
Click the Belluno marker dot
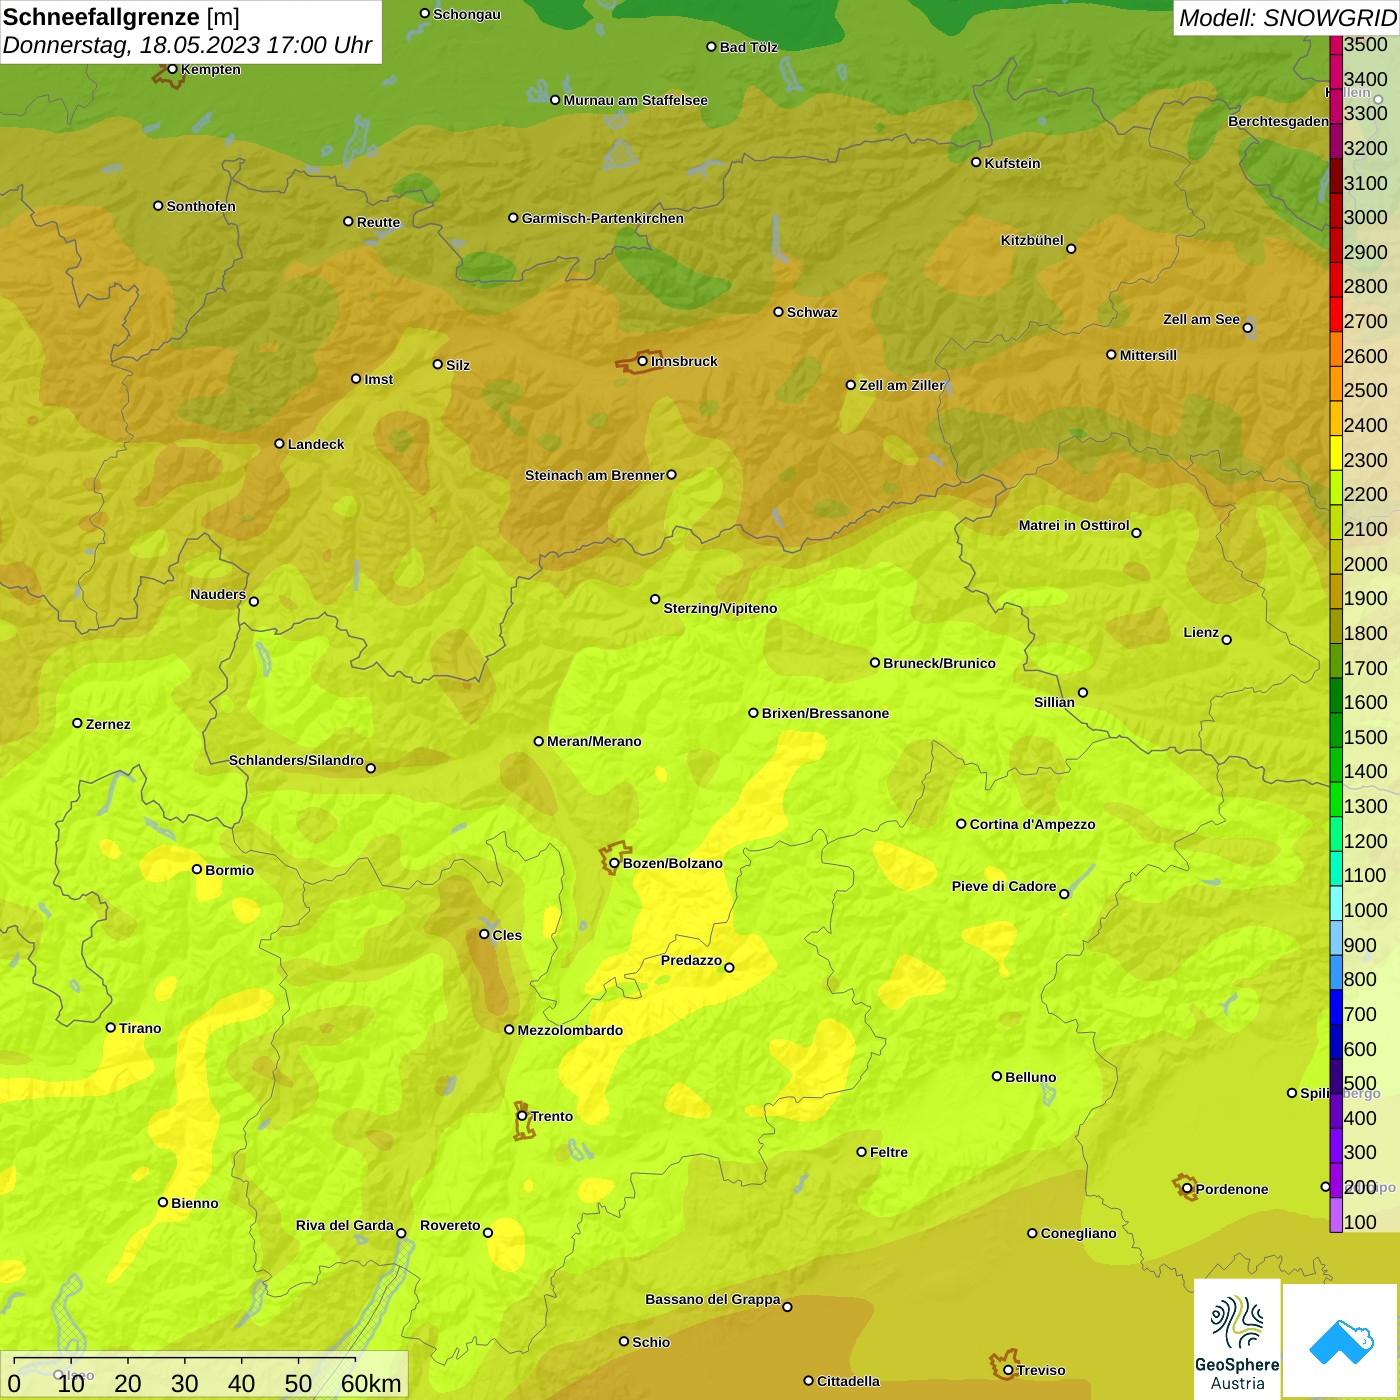click(x=996, y=1076)
